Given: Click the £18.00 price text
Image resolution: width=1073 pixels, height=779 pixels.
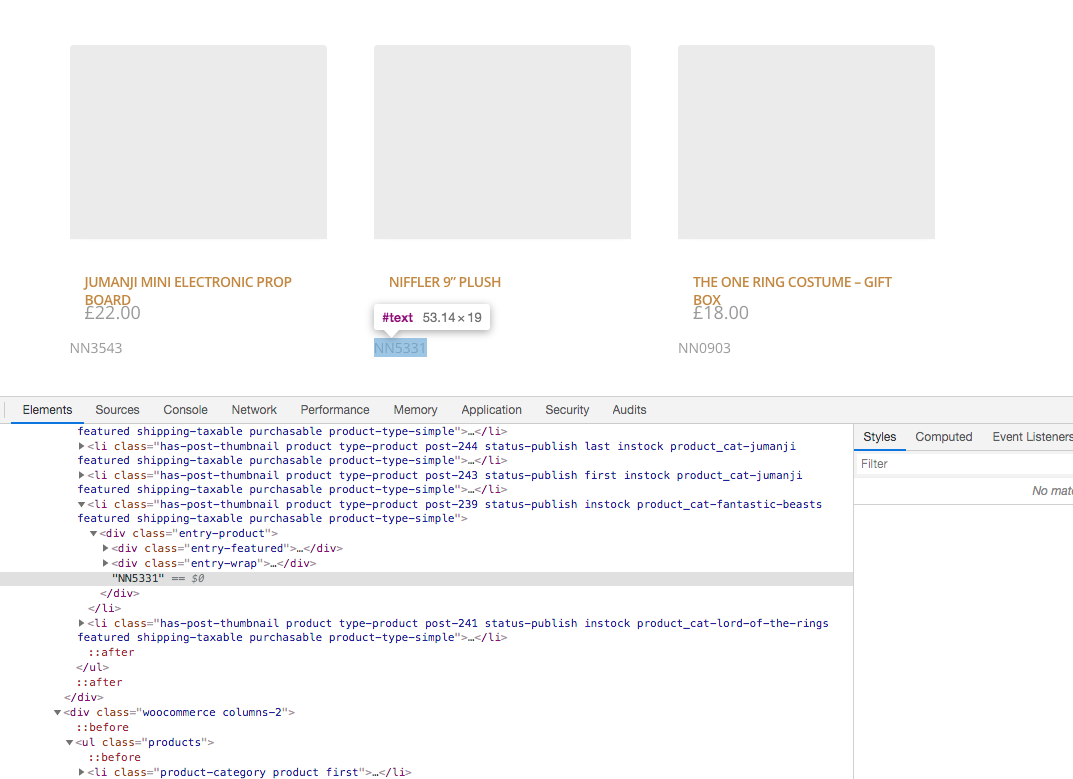Looking at the screenshot, I should point(721,313).
